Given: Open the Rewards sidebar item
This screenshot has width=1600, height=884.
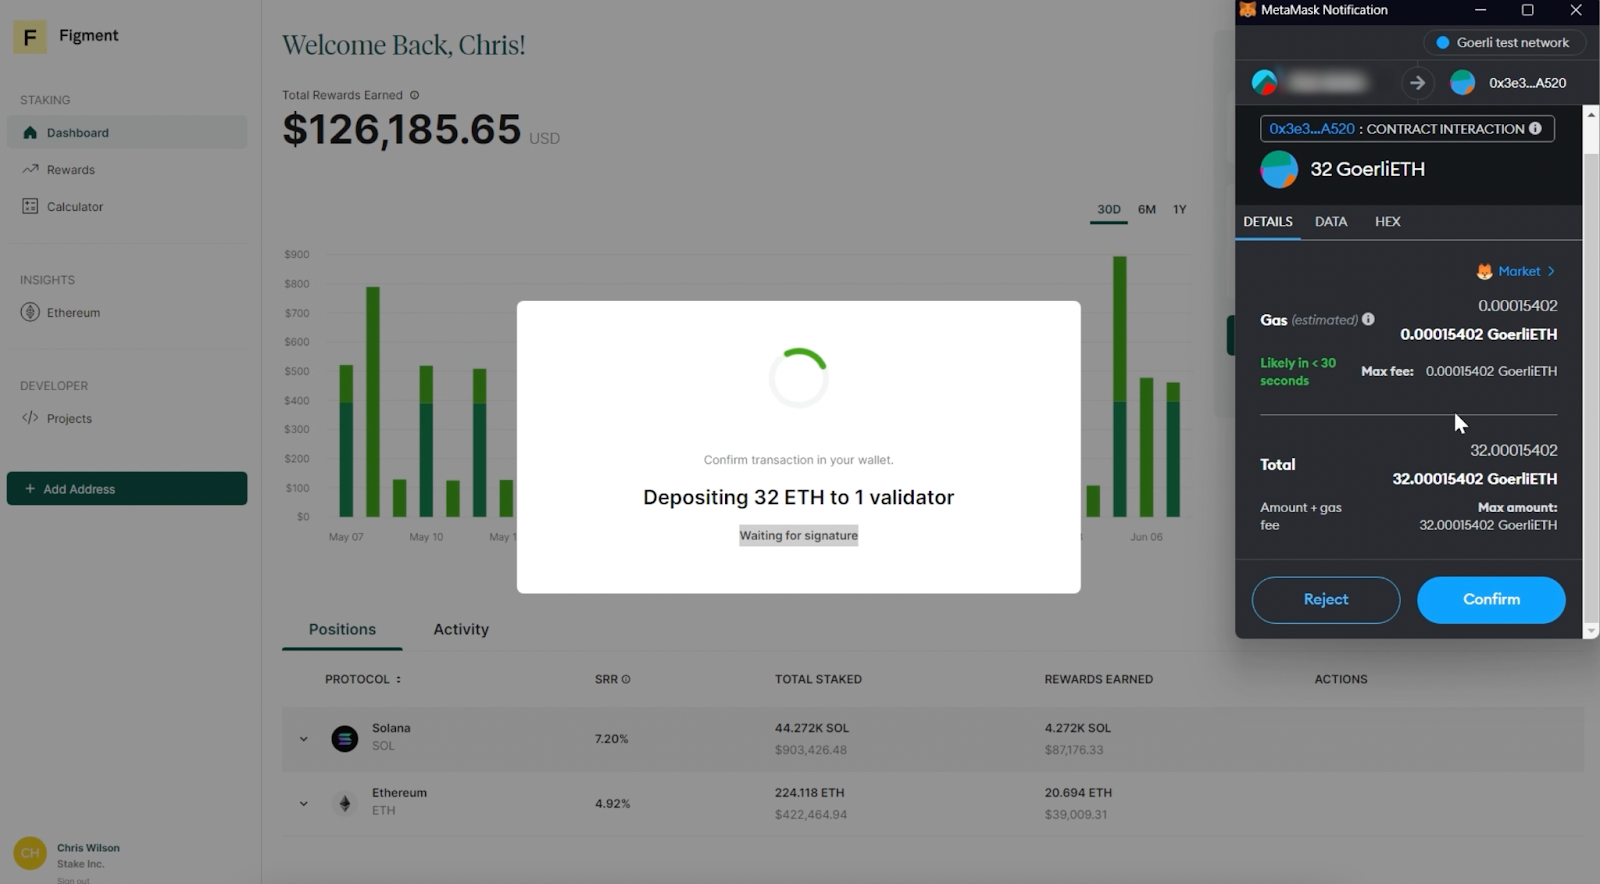Looking at the screenshot, I should click(x=127, y=170).
